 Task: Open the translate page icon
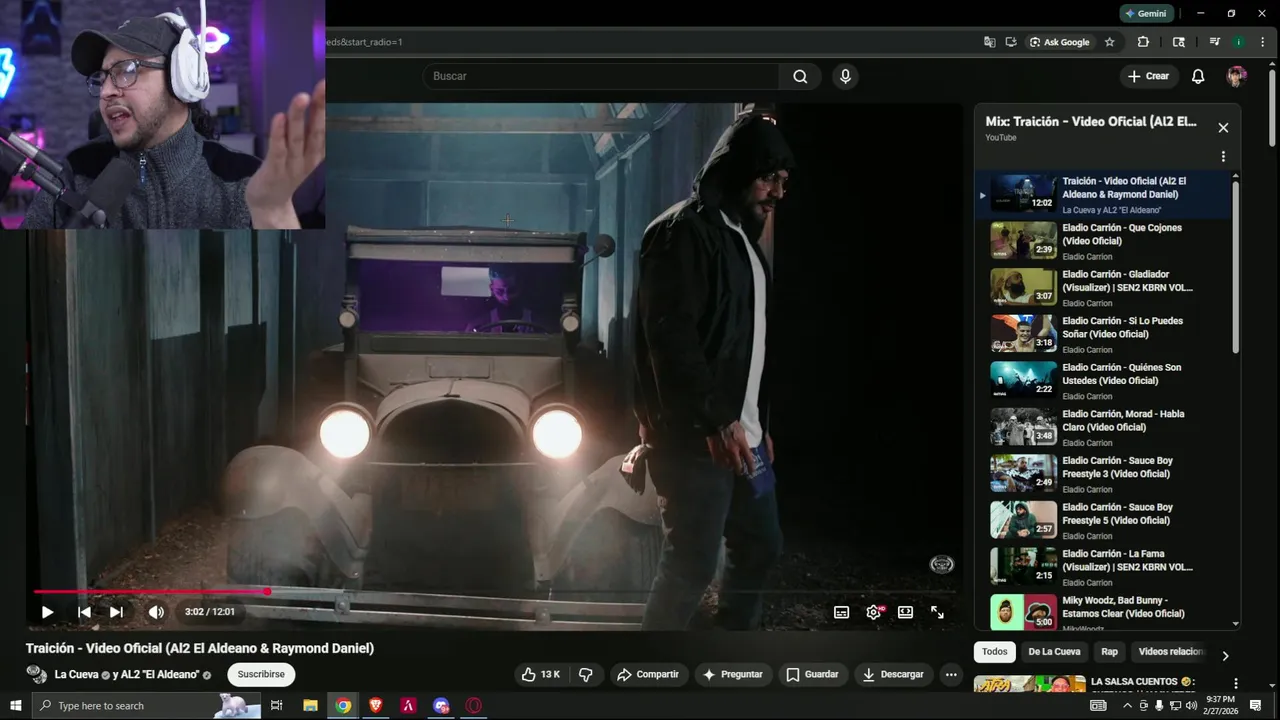[x=989, y=42]
